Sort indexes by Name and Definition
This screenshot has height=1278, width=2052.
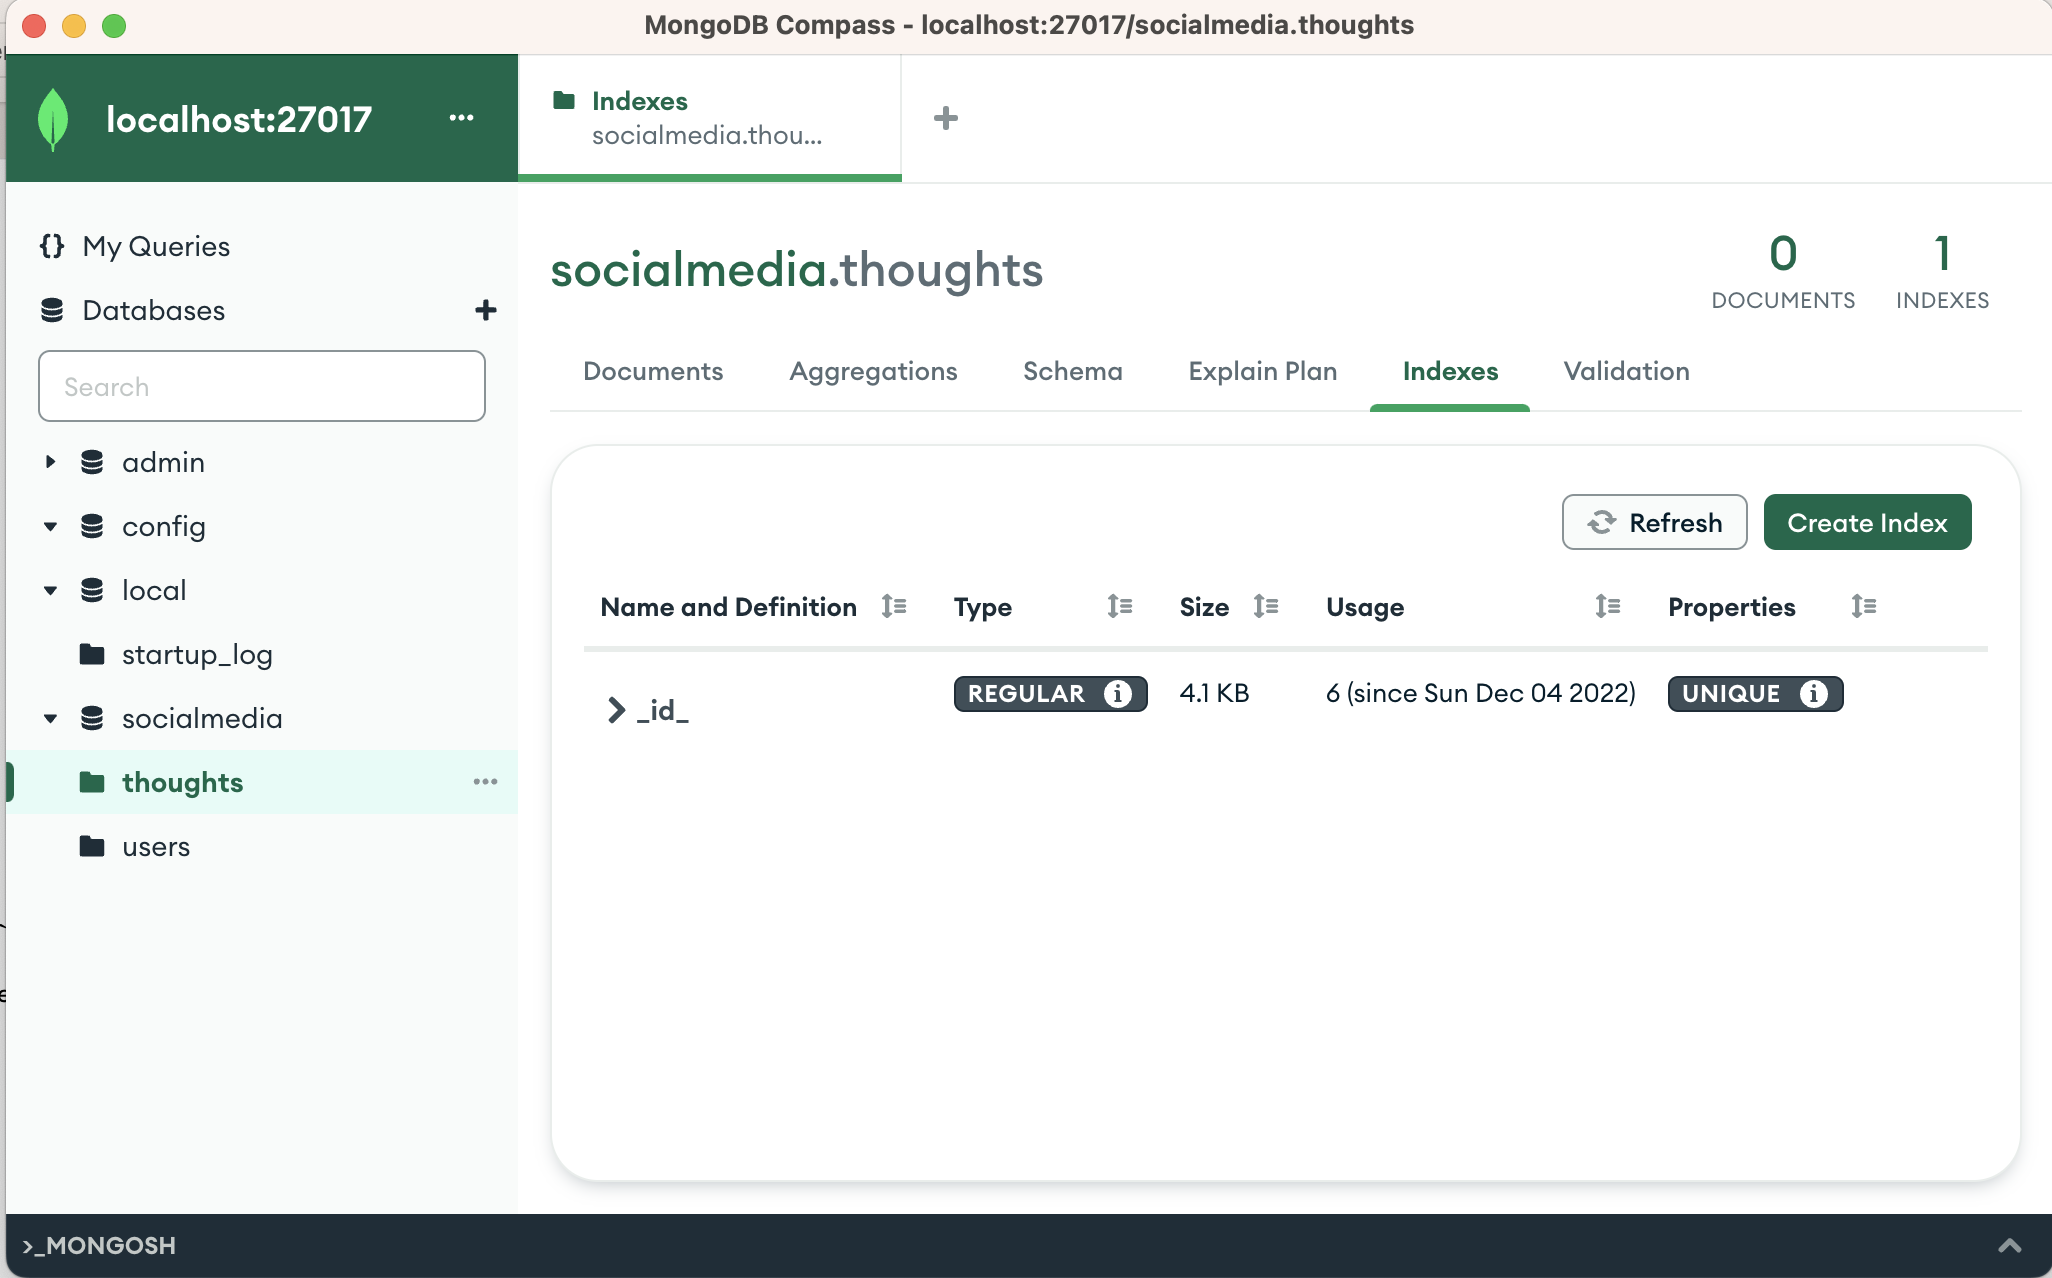[893, 606]
